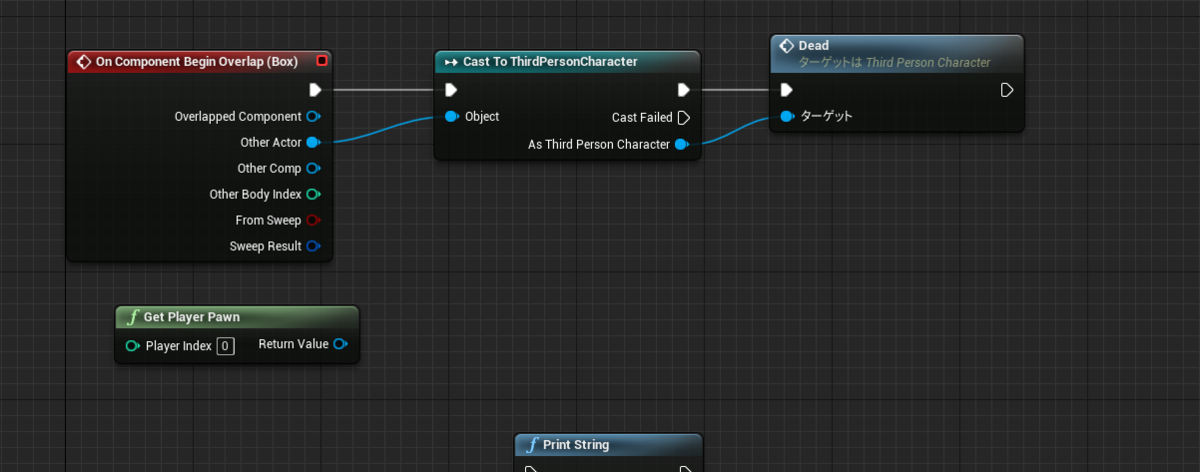The image size is (1200, 472).
Task: Click the Other Comp output pin
Action: (314, 168)
